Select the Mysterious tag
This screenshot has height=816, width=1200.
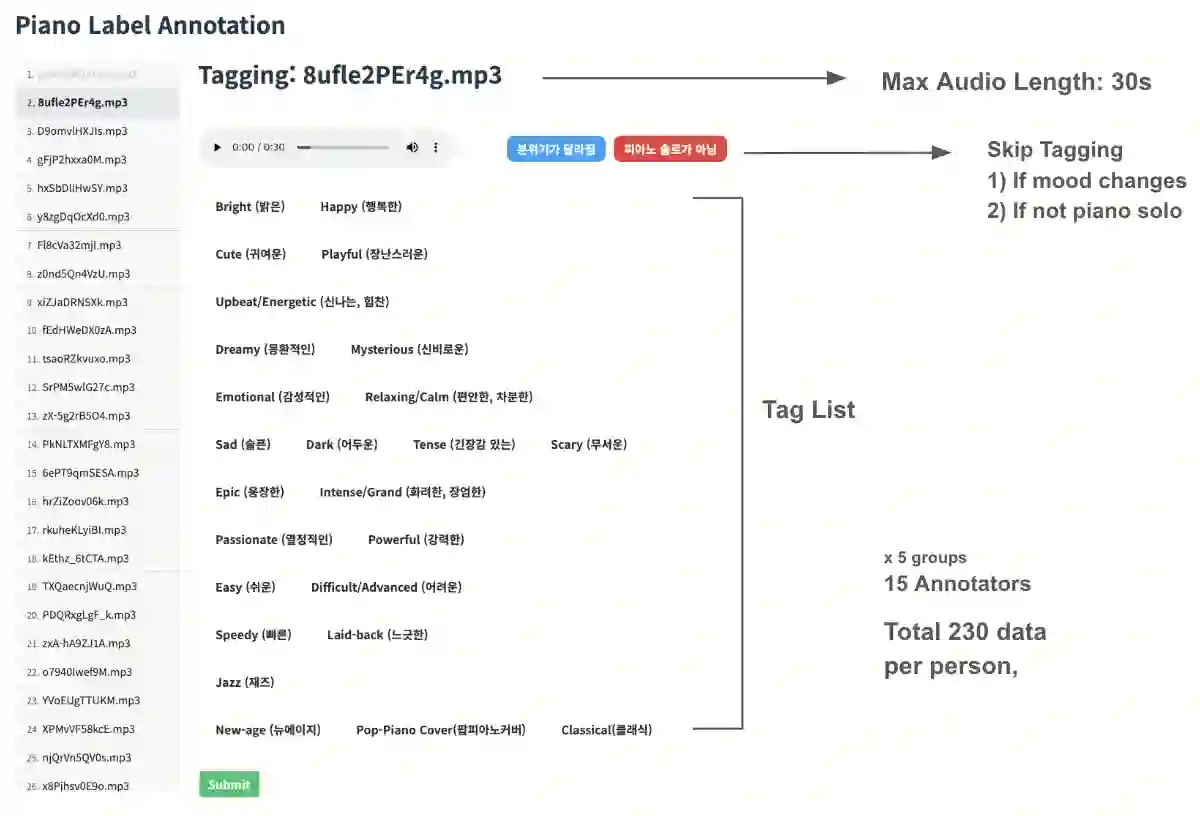[409, 350]
